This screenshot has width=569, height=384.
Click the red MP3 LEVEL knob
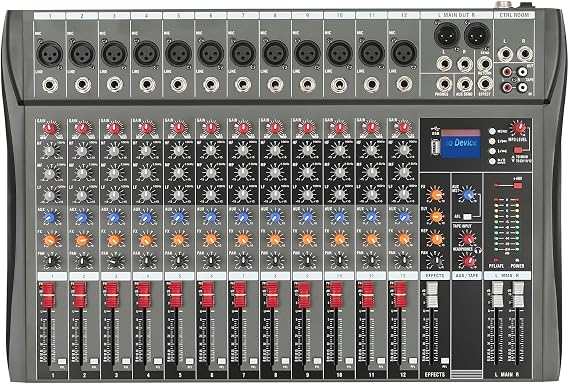pyautogui.click(x=519, y=128)
